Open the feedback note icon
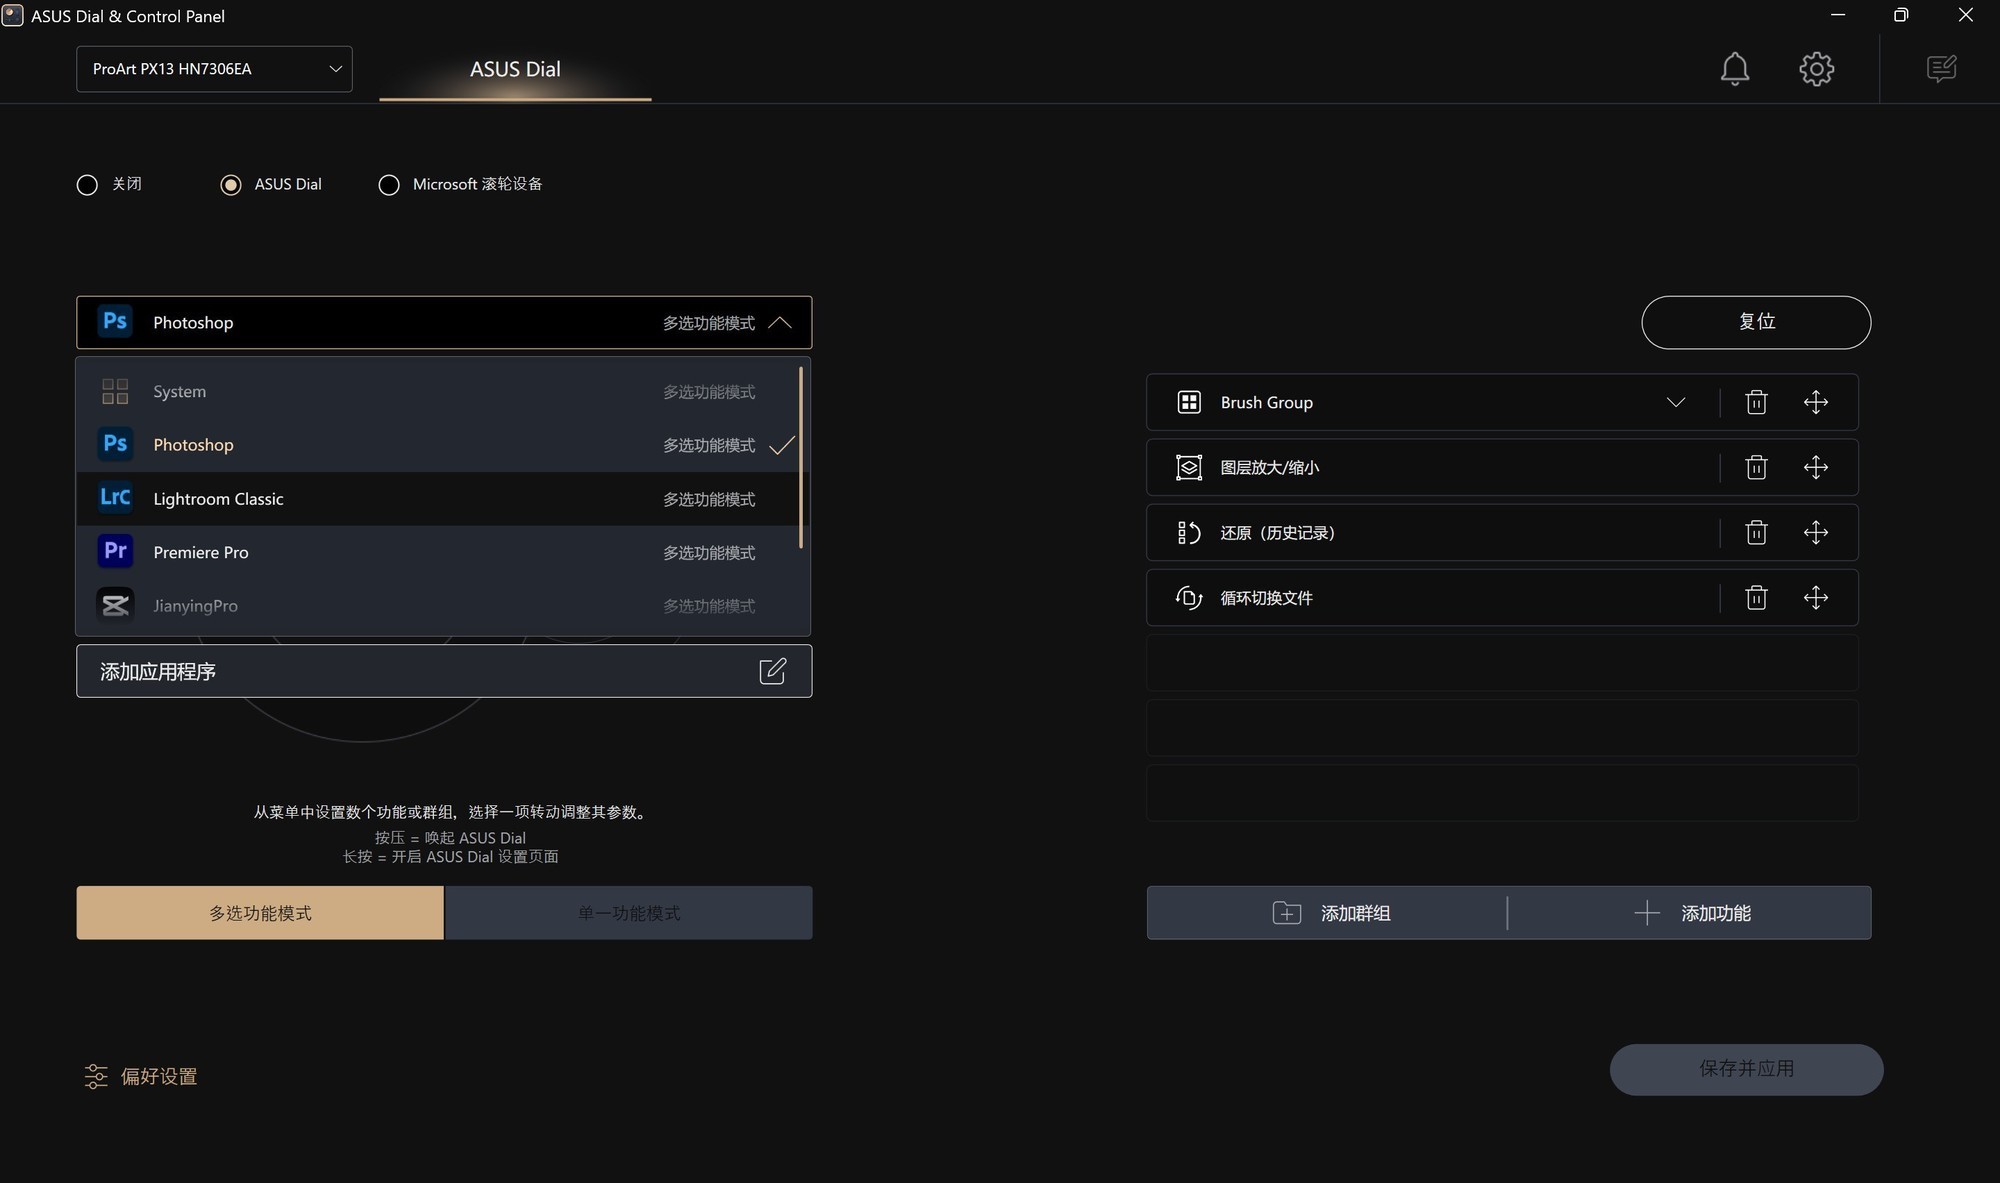The height and width of the screenshot is (1183, 2000). (x=1941, y=68)
